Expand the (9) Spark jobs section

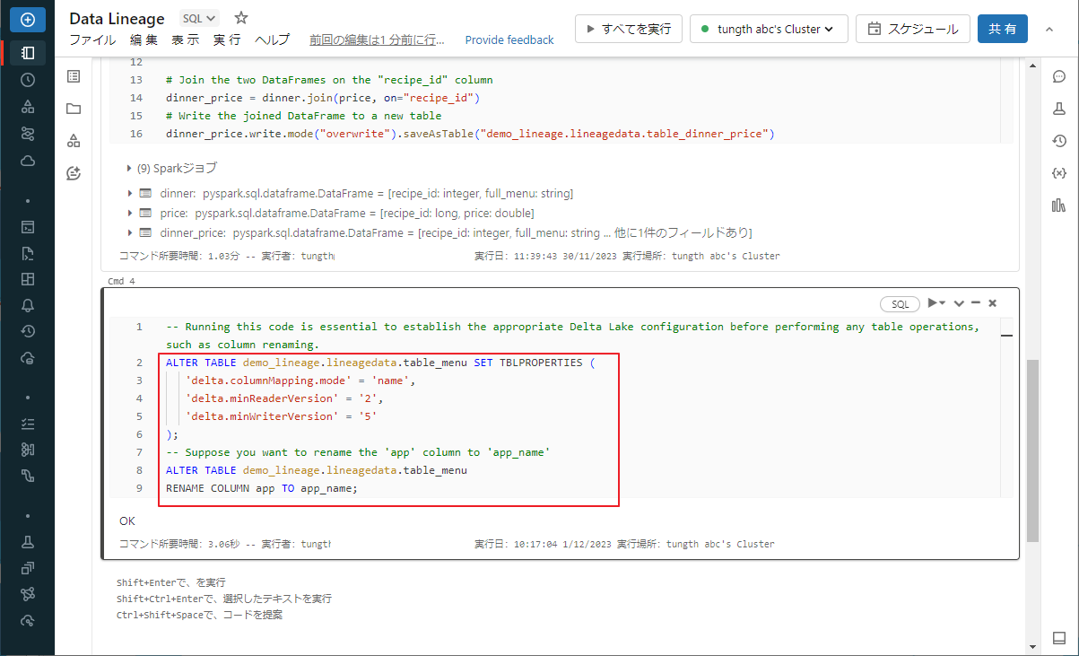pyautogui.click(x=129, y=168)
